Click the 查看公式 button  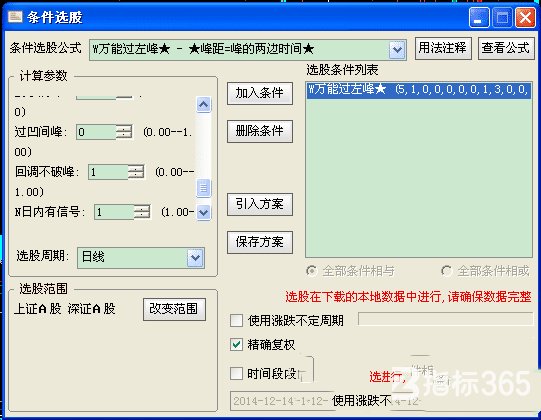pyautogui.click(x=506, y=48)
